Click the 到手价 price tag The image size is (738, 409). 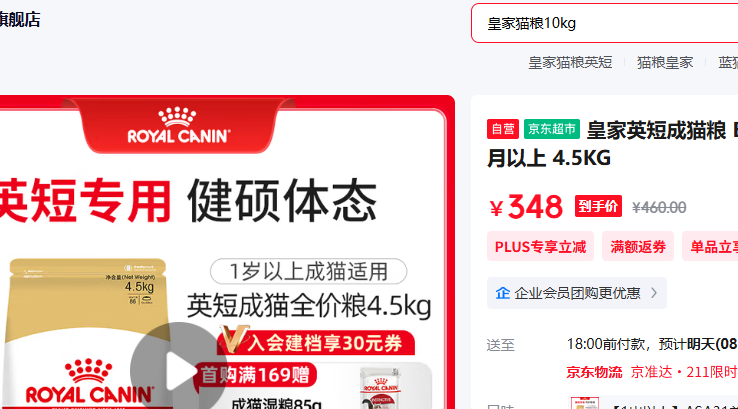click(598, 206)
